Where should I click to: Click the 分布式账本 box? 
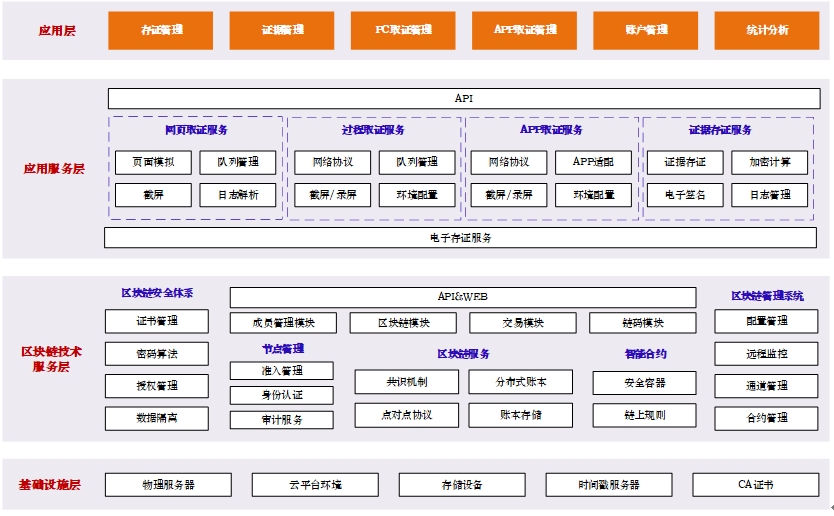point(521,382)
